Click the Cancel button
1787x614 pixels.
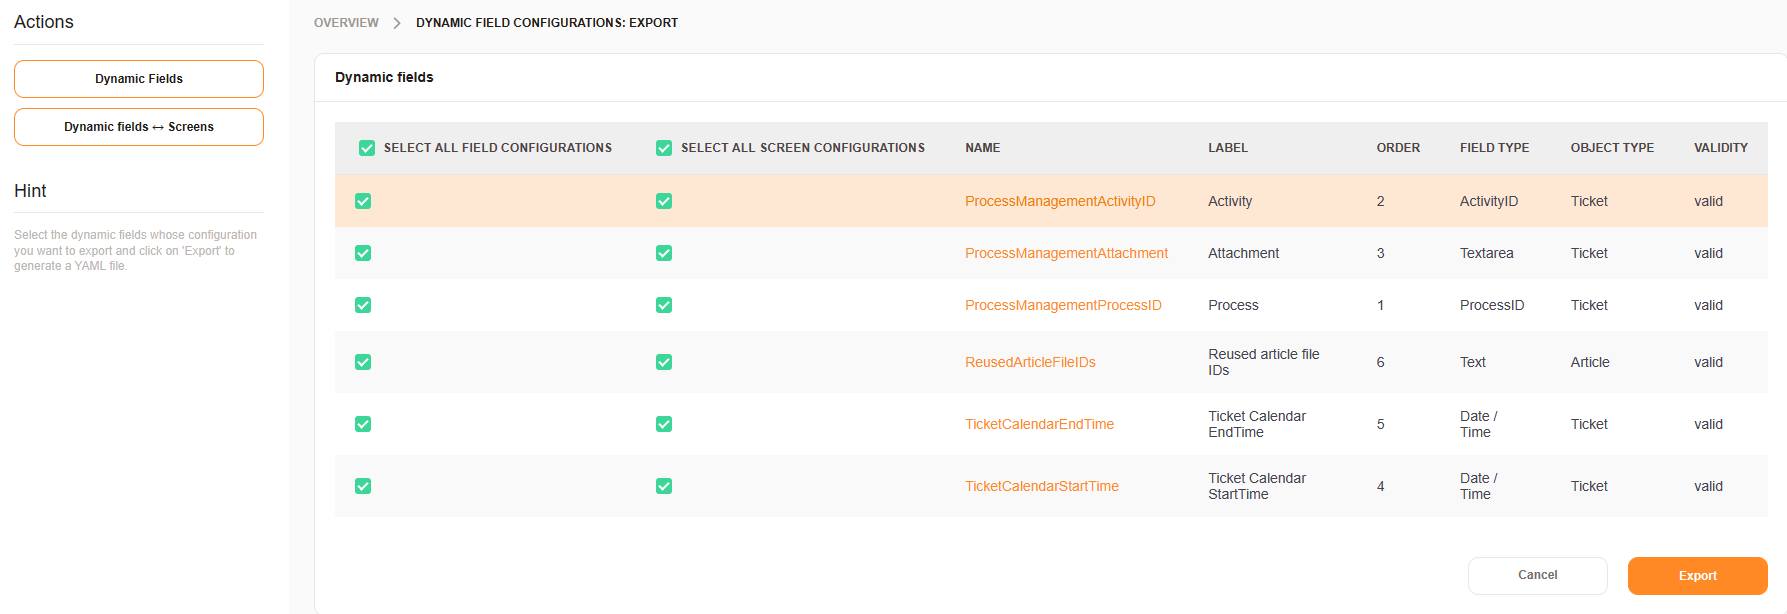1537,575
